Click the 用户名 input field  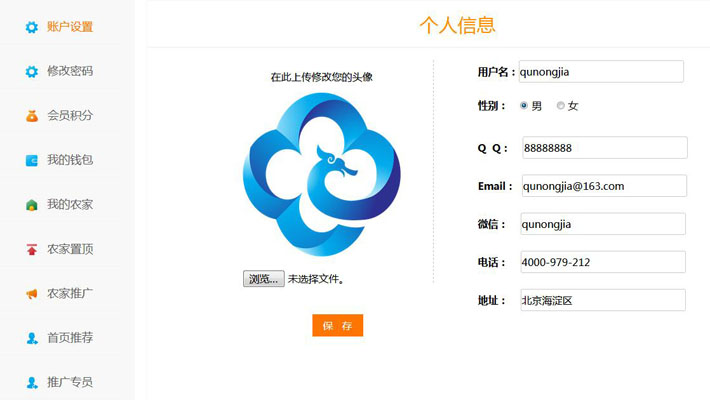(601, 72)
